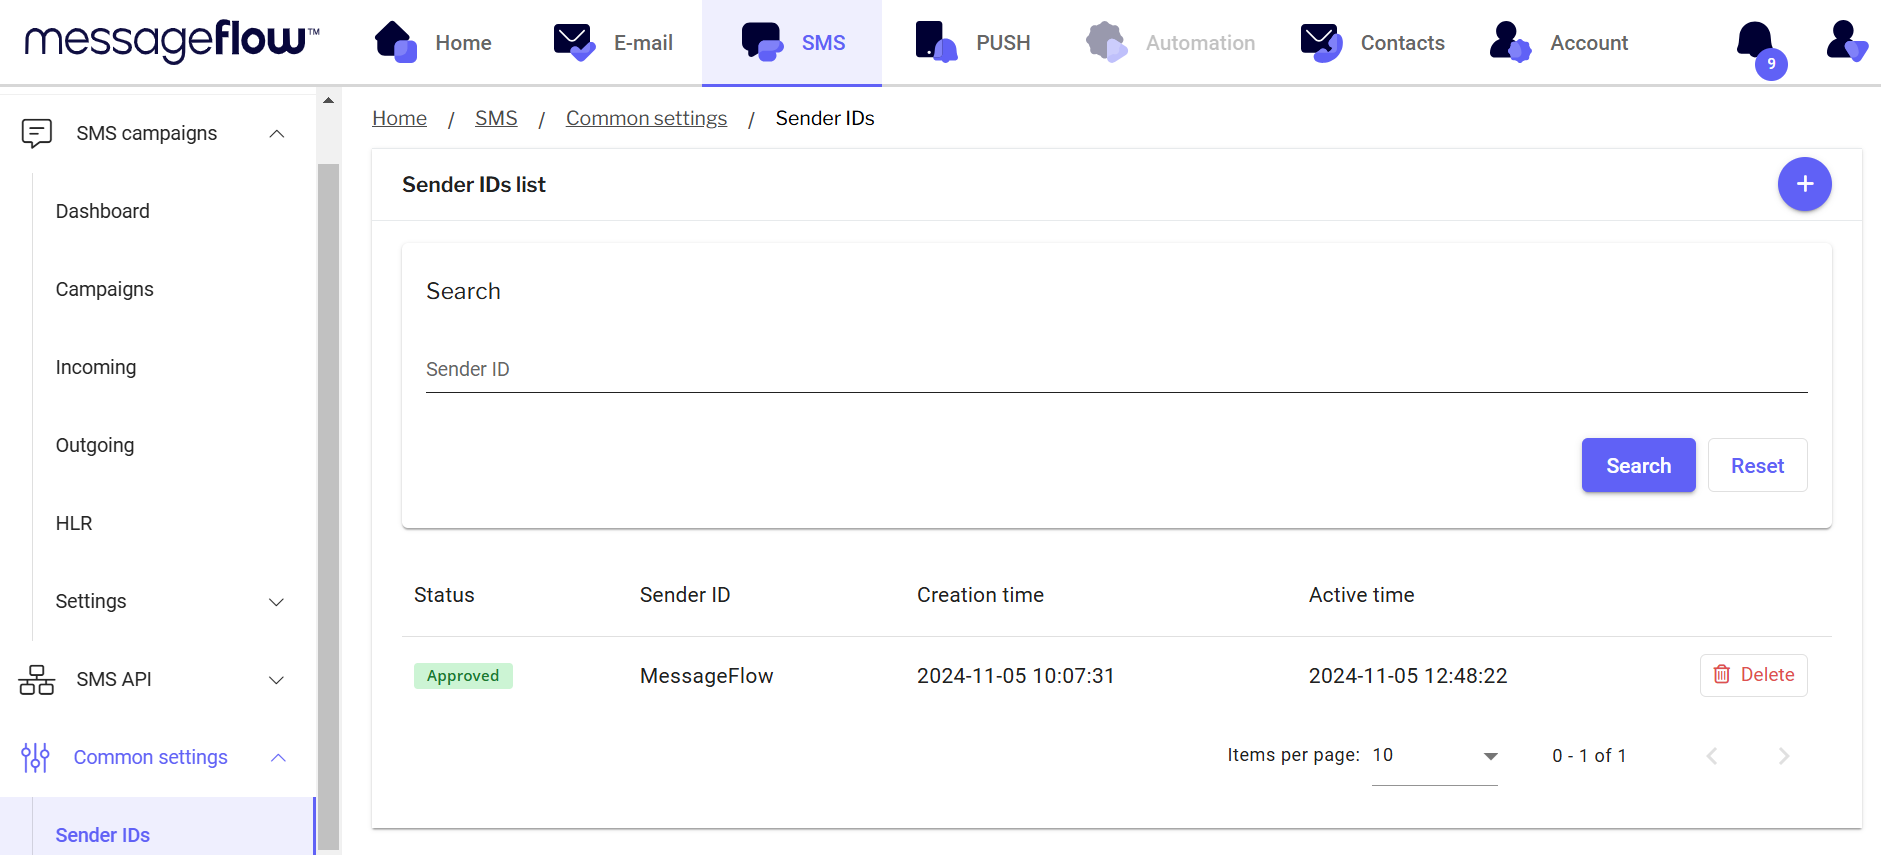Focus the Sender ID search field
This screenshot has height=855, width=1881.
[1116, 370]
